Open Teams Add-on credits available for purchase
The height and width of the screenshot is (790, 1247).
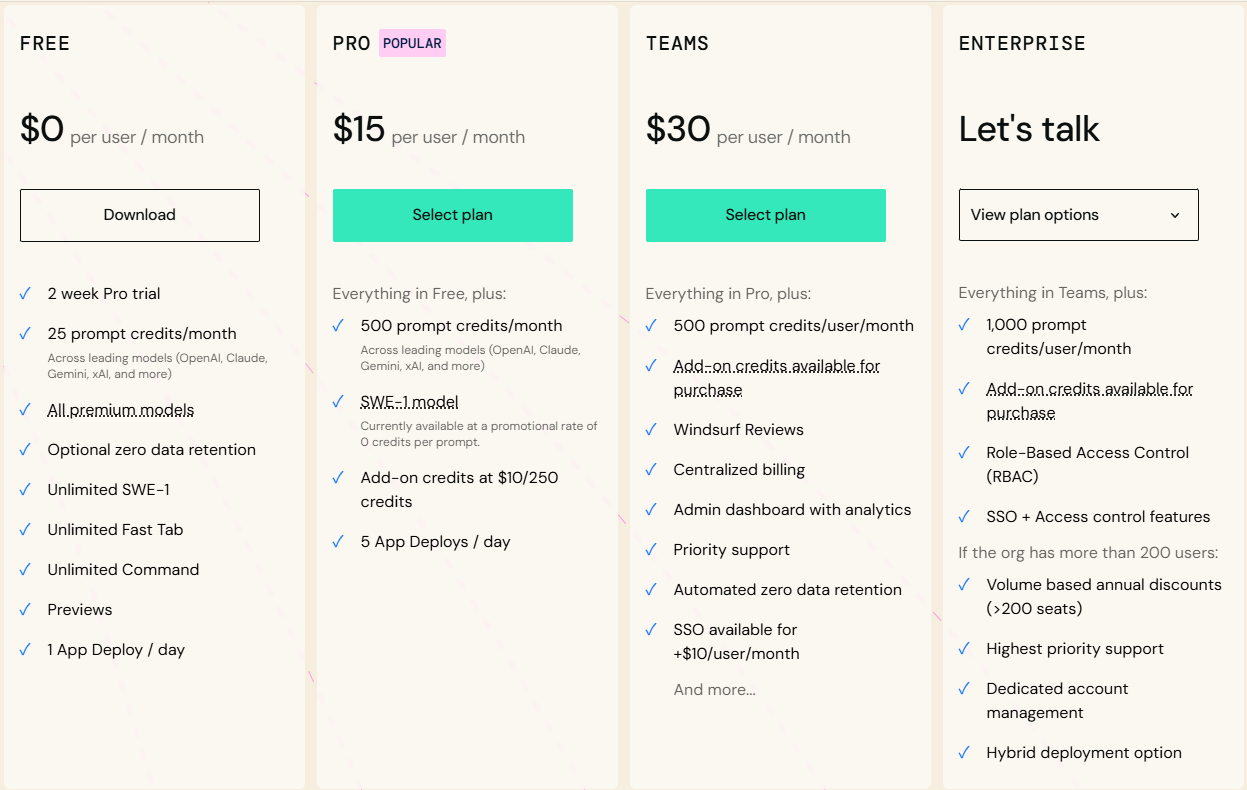777,378
